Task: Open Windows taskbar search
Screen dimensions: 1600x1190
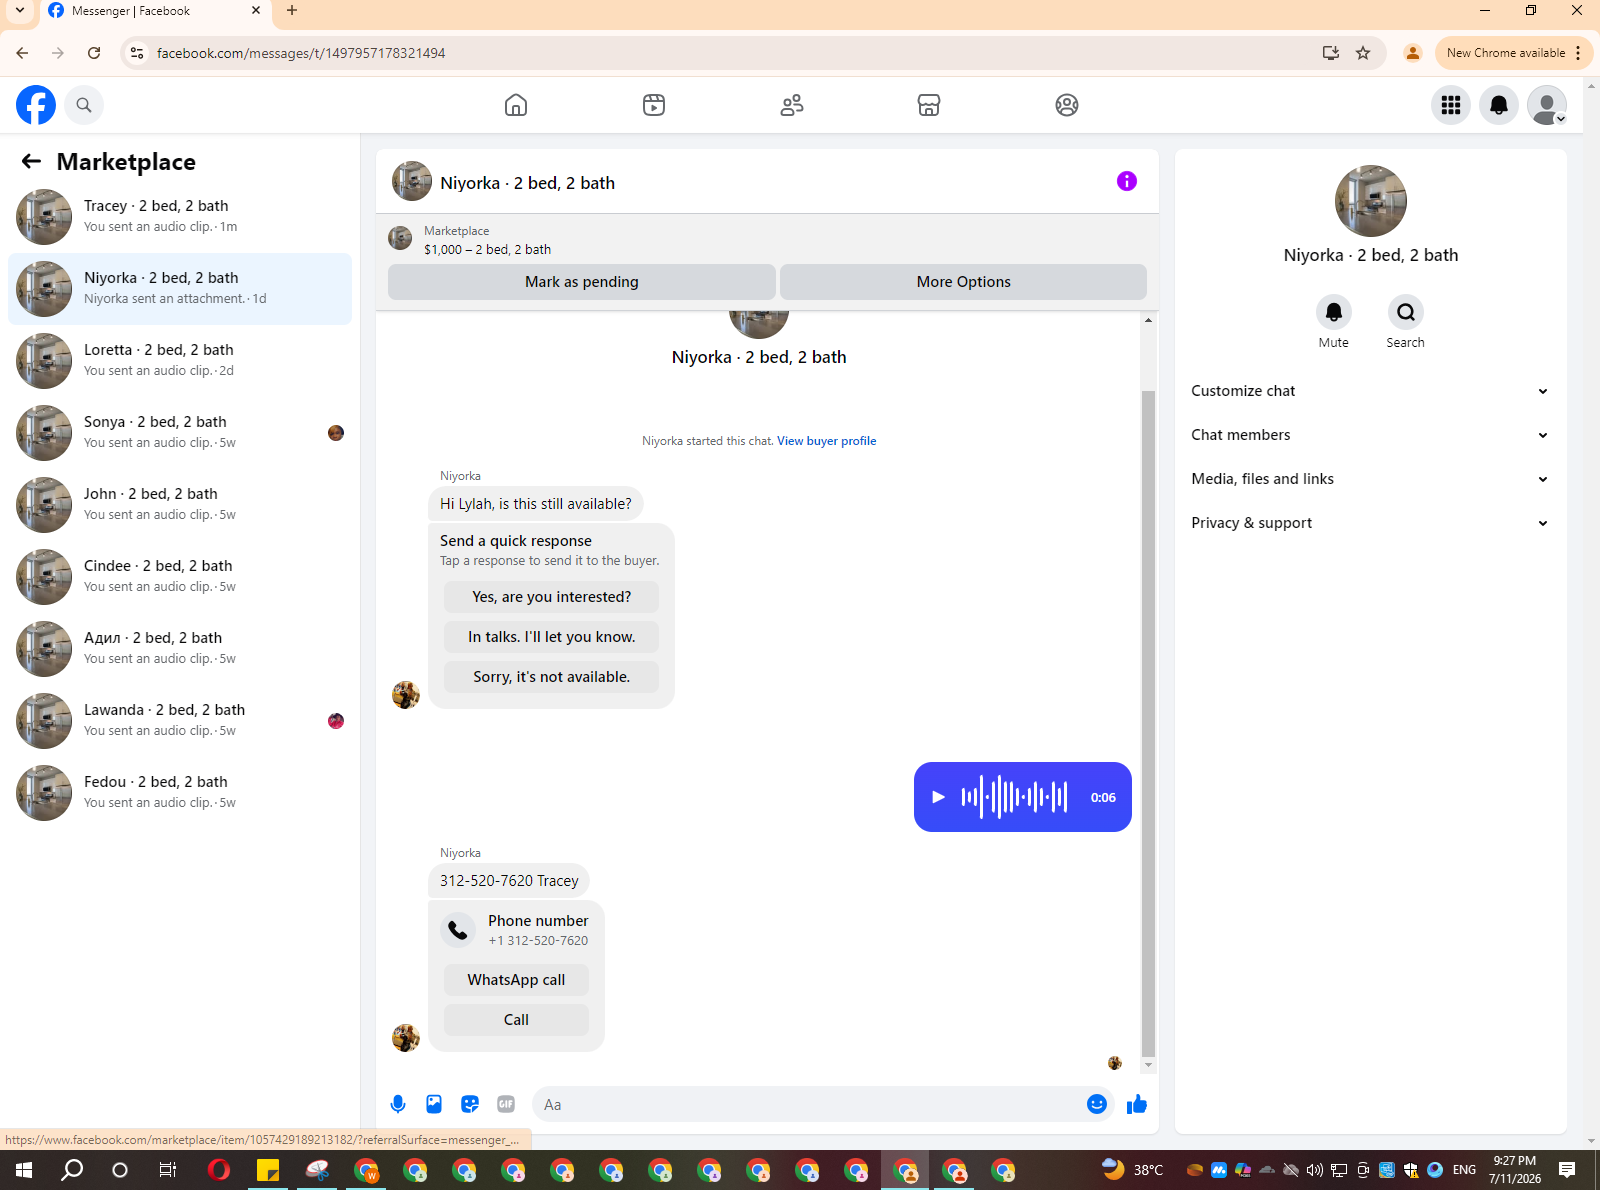Action: pyautogui.click(x=72, y=1170)
